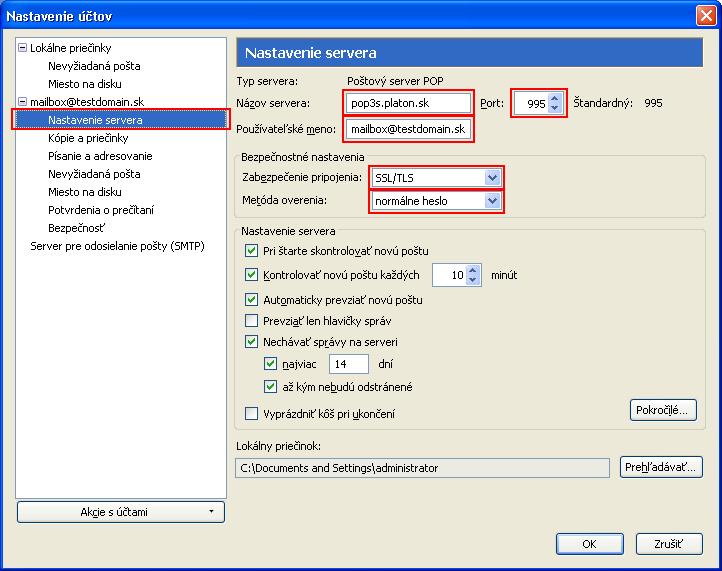Collapse the mailbox@testdomain.sk account node
This screenshot has height=571, width=722.
(x=23, y=102)
